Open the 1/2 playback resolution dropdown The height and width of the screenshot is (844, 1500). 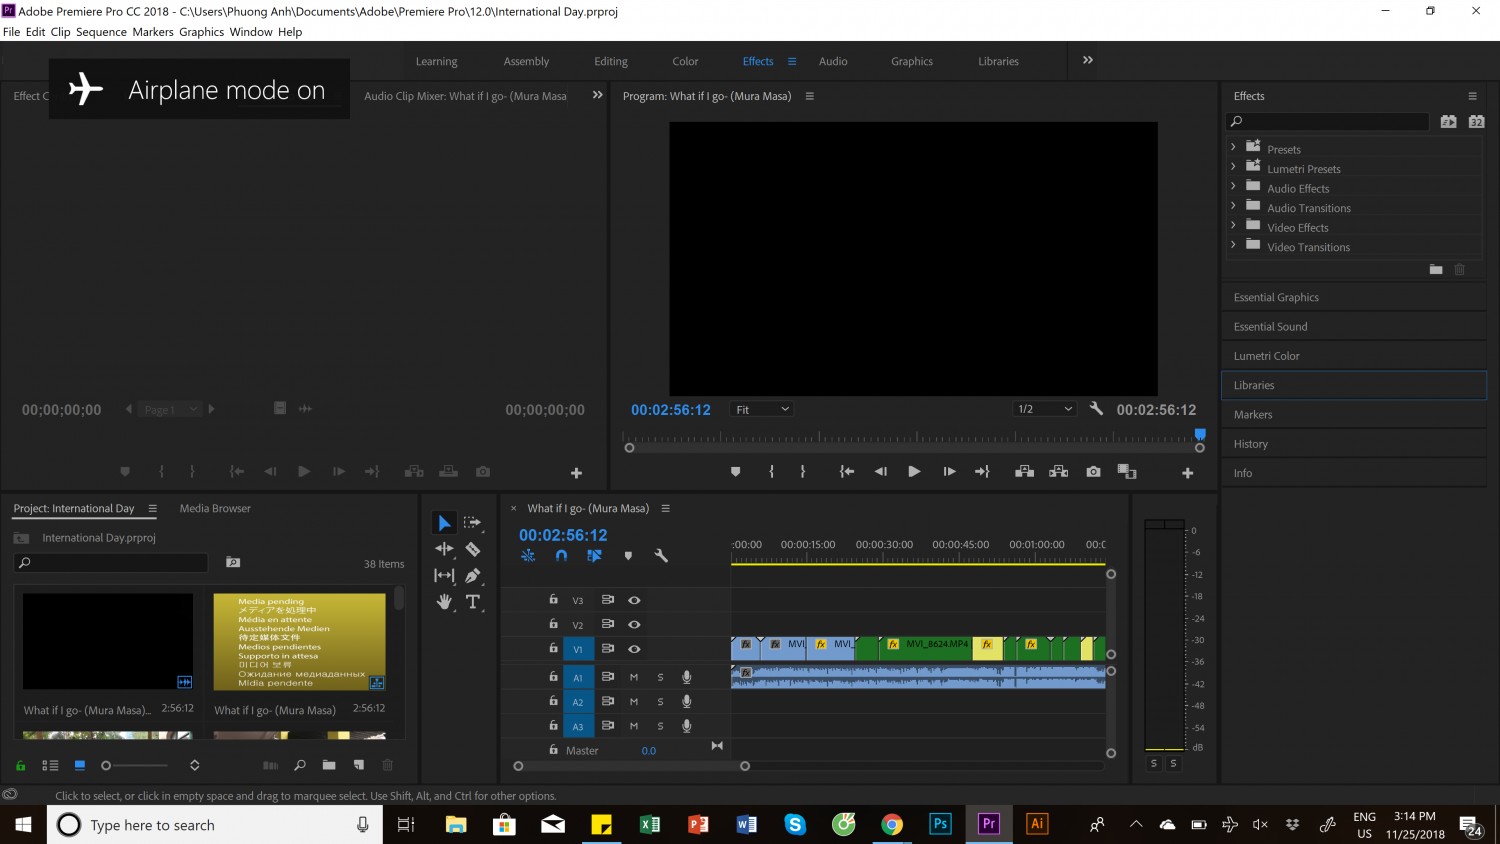coord(1044,409)
